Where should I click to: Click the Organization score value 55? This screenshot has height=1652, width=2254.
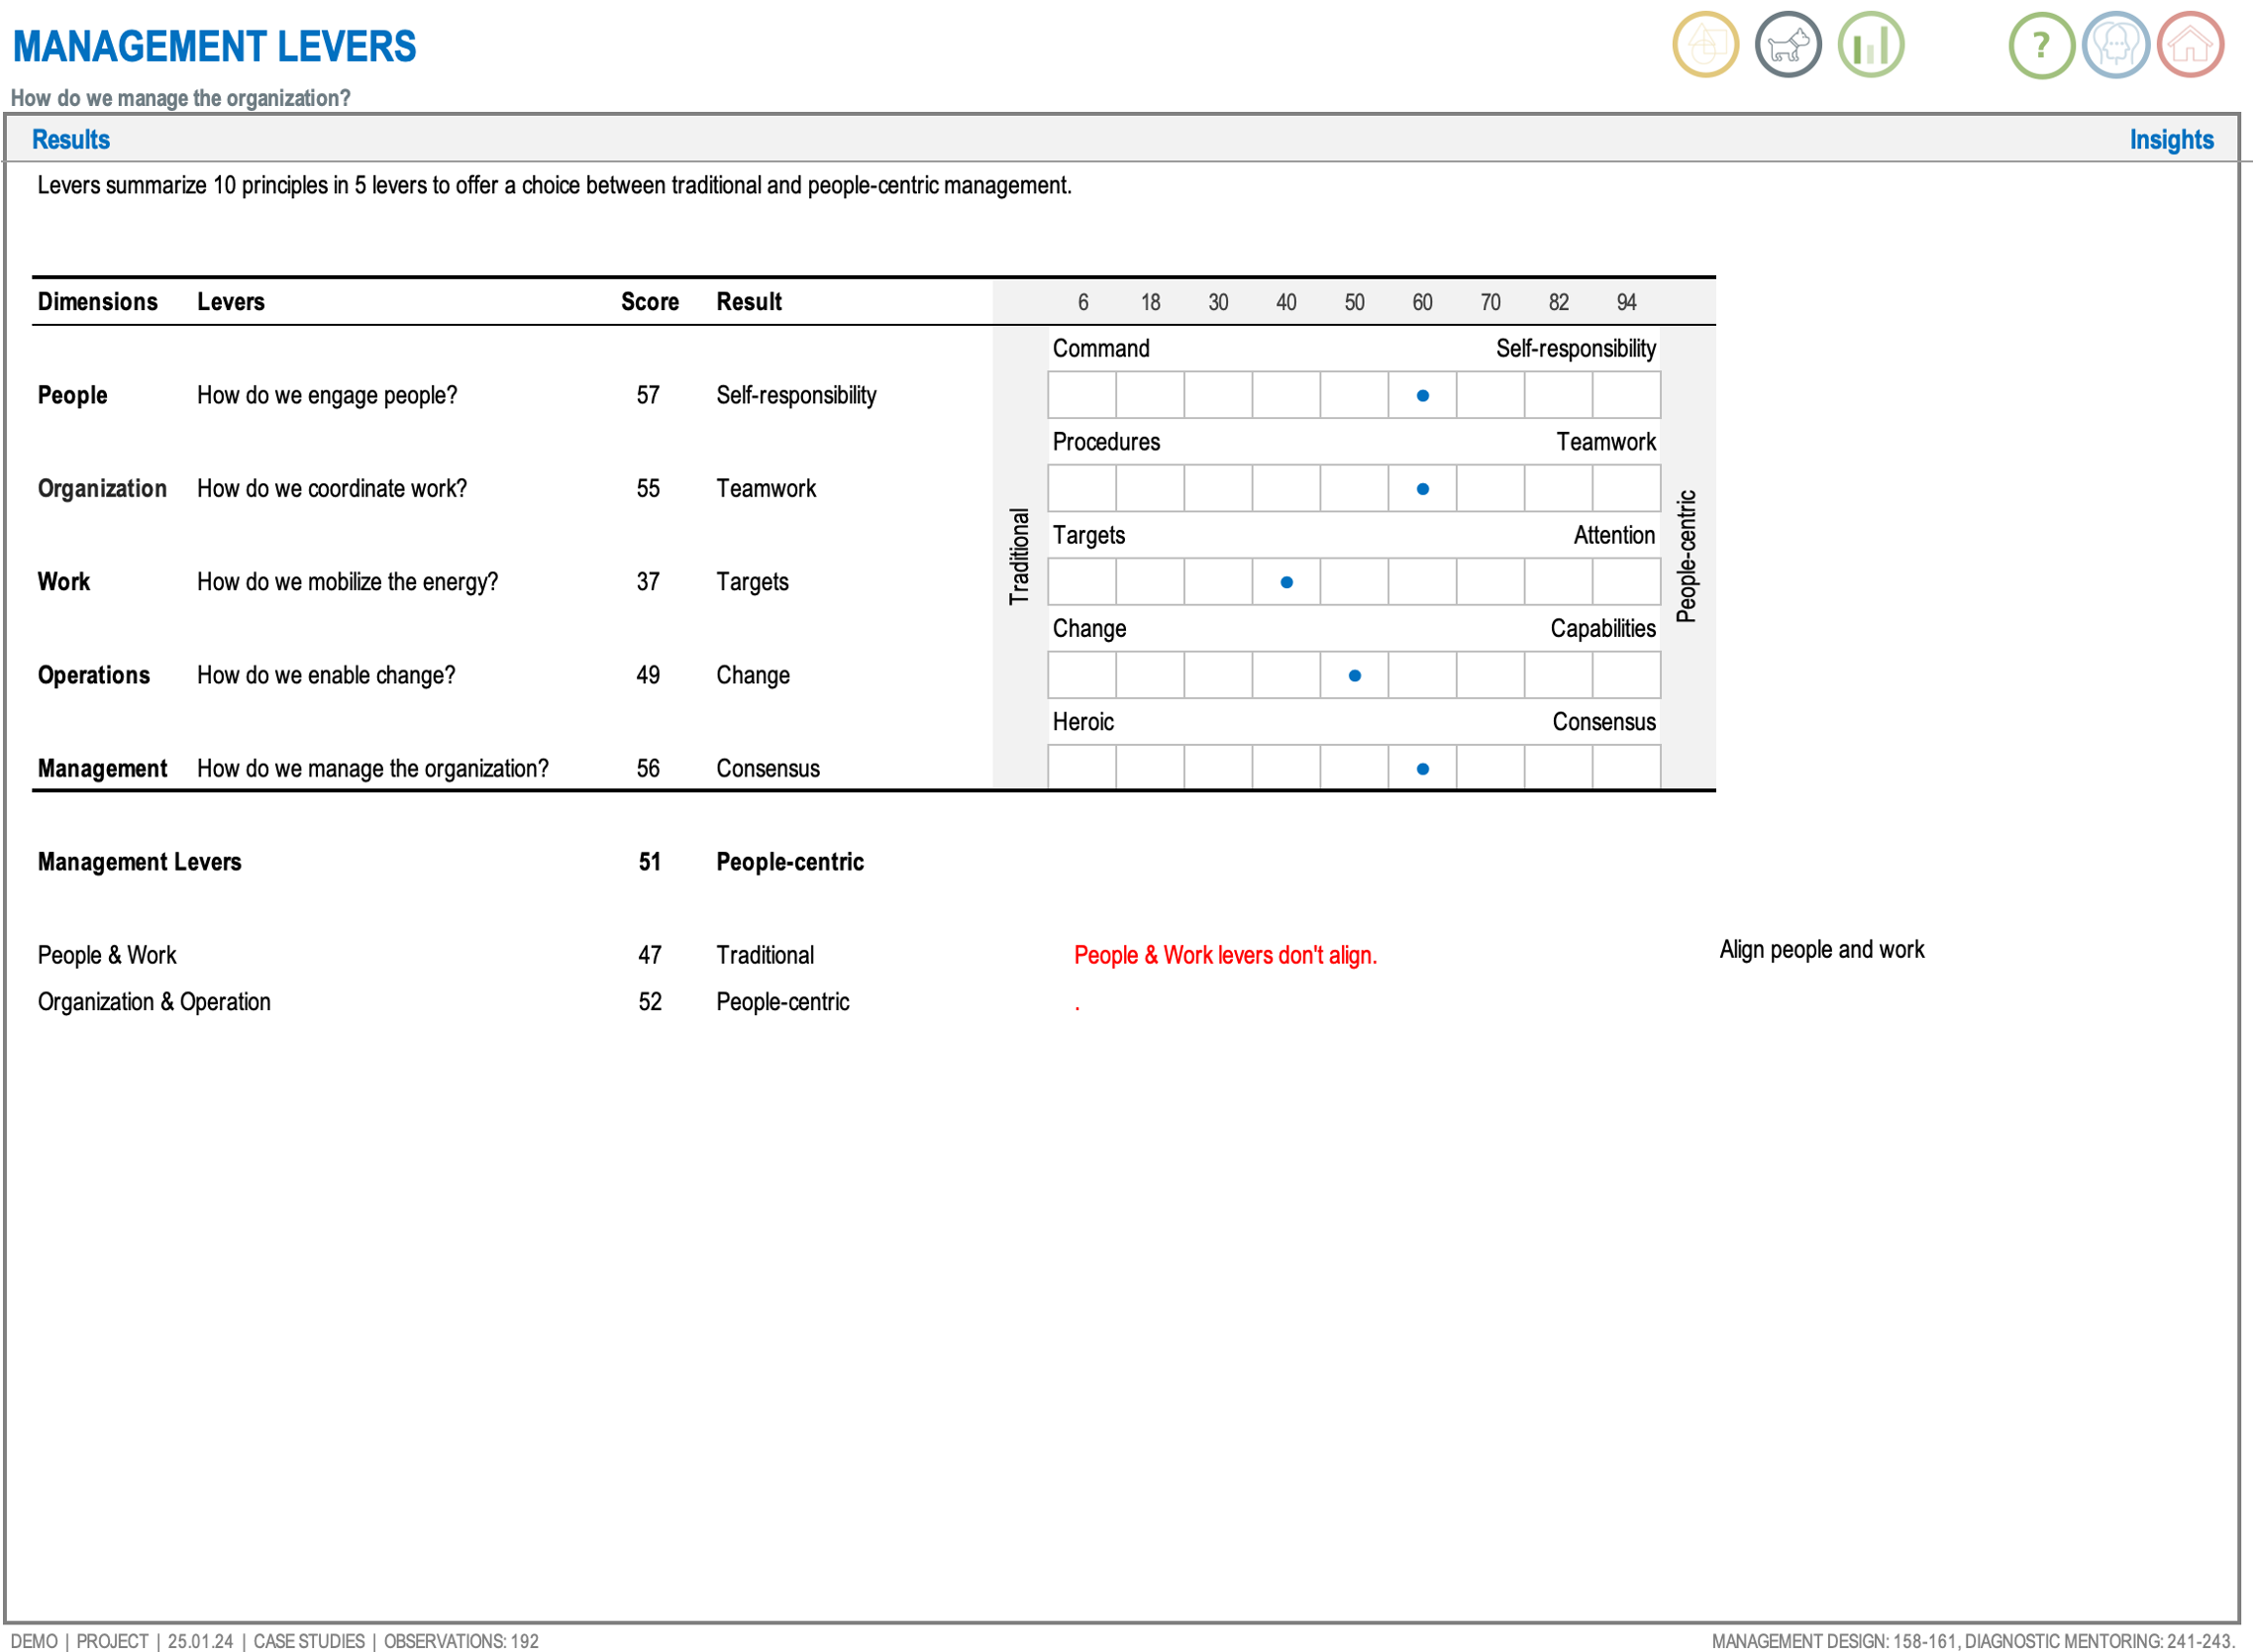click(x=648, y=489)
